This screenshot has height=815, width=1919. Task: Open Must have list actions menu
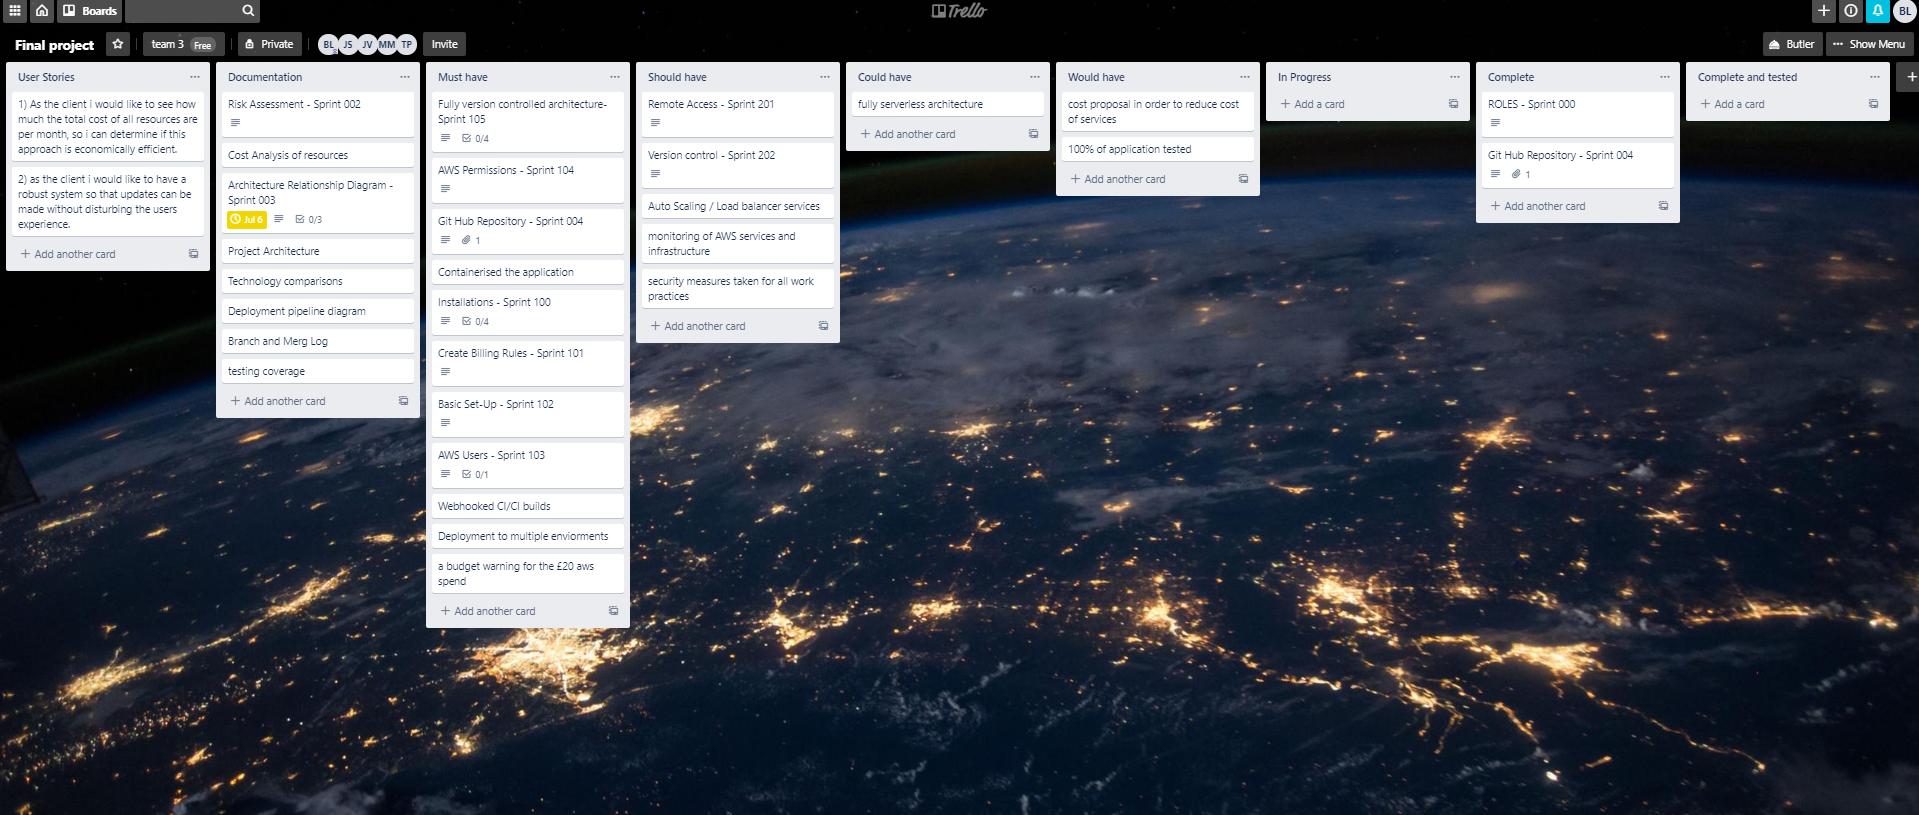click(615, 77)
